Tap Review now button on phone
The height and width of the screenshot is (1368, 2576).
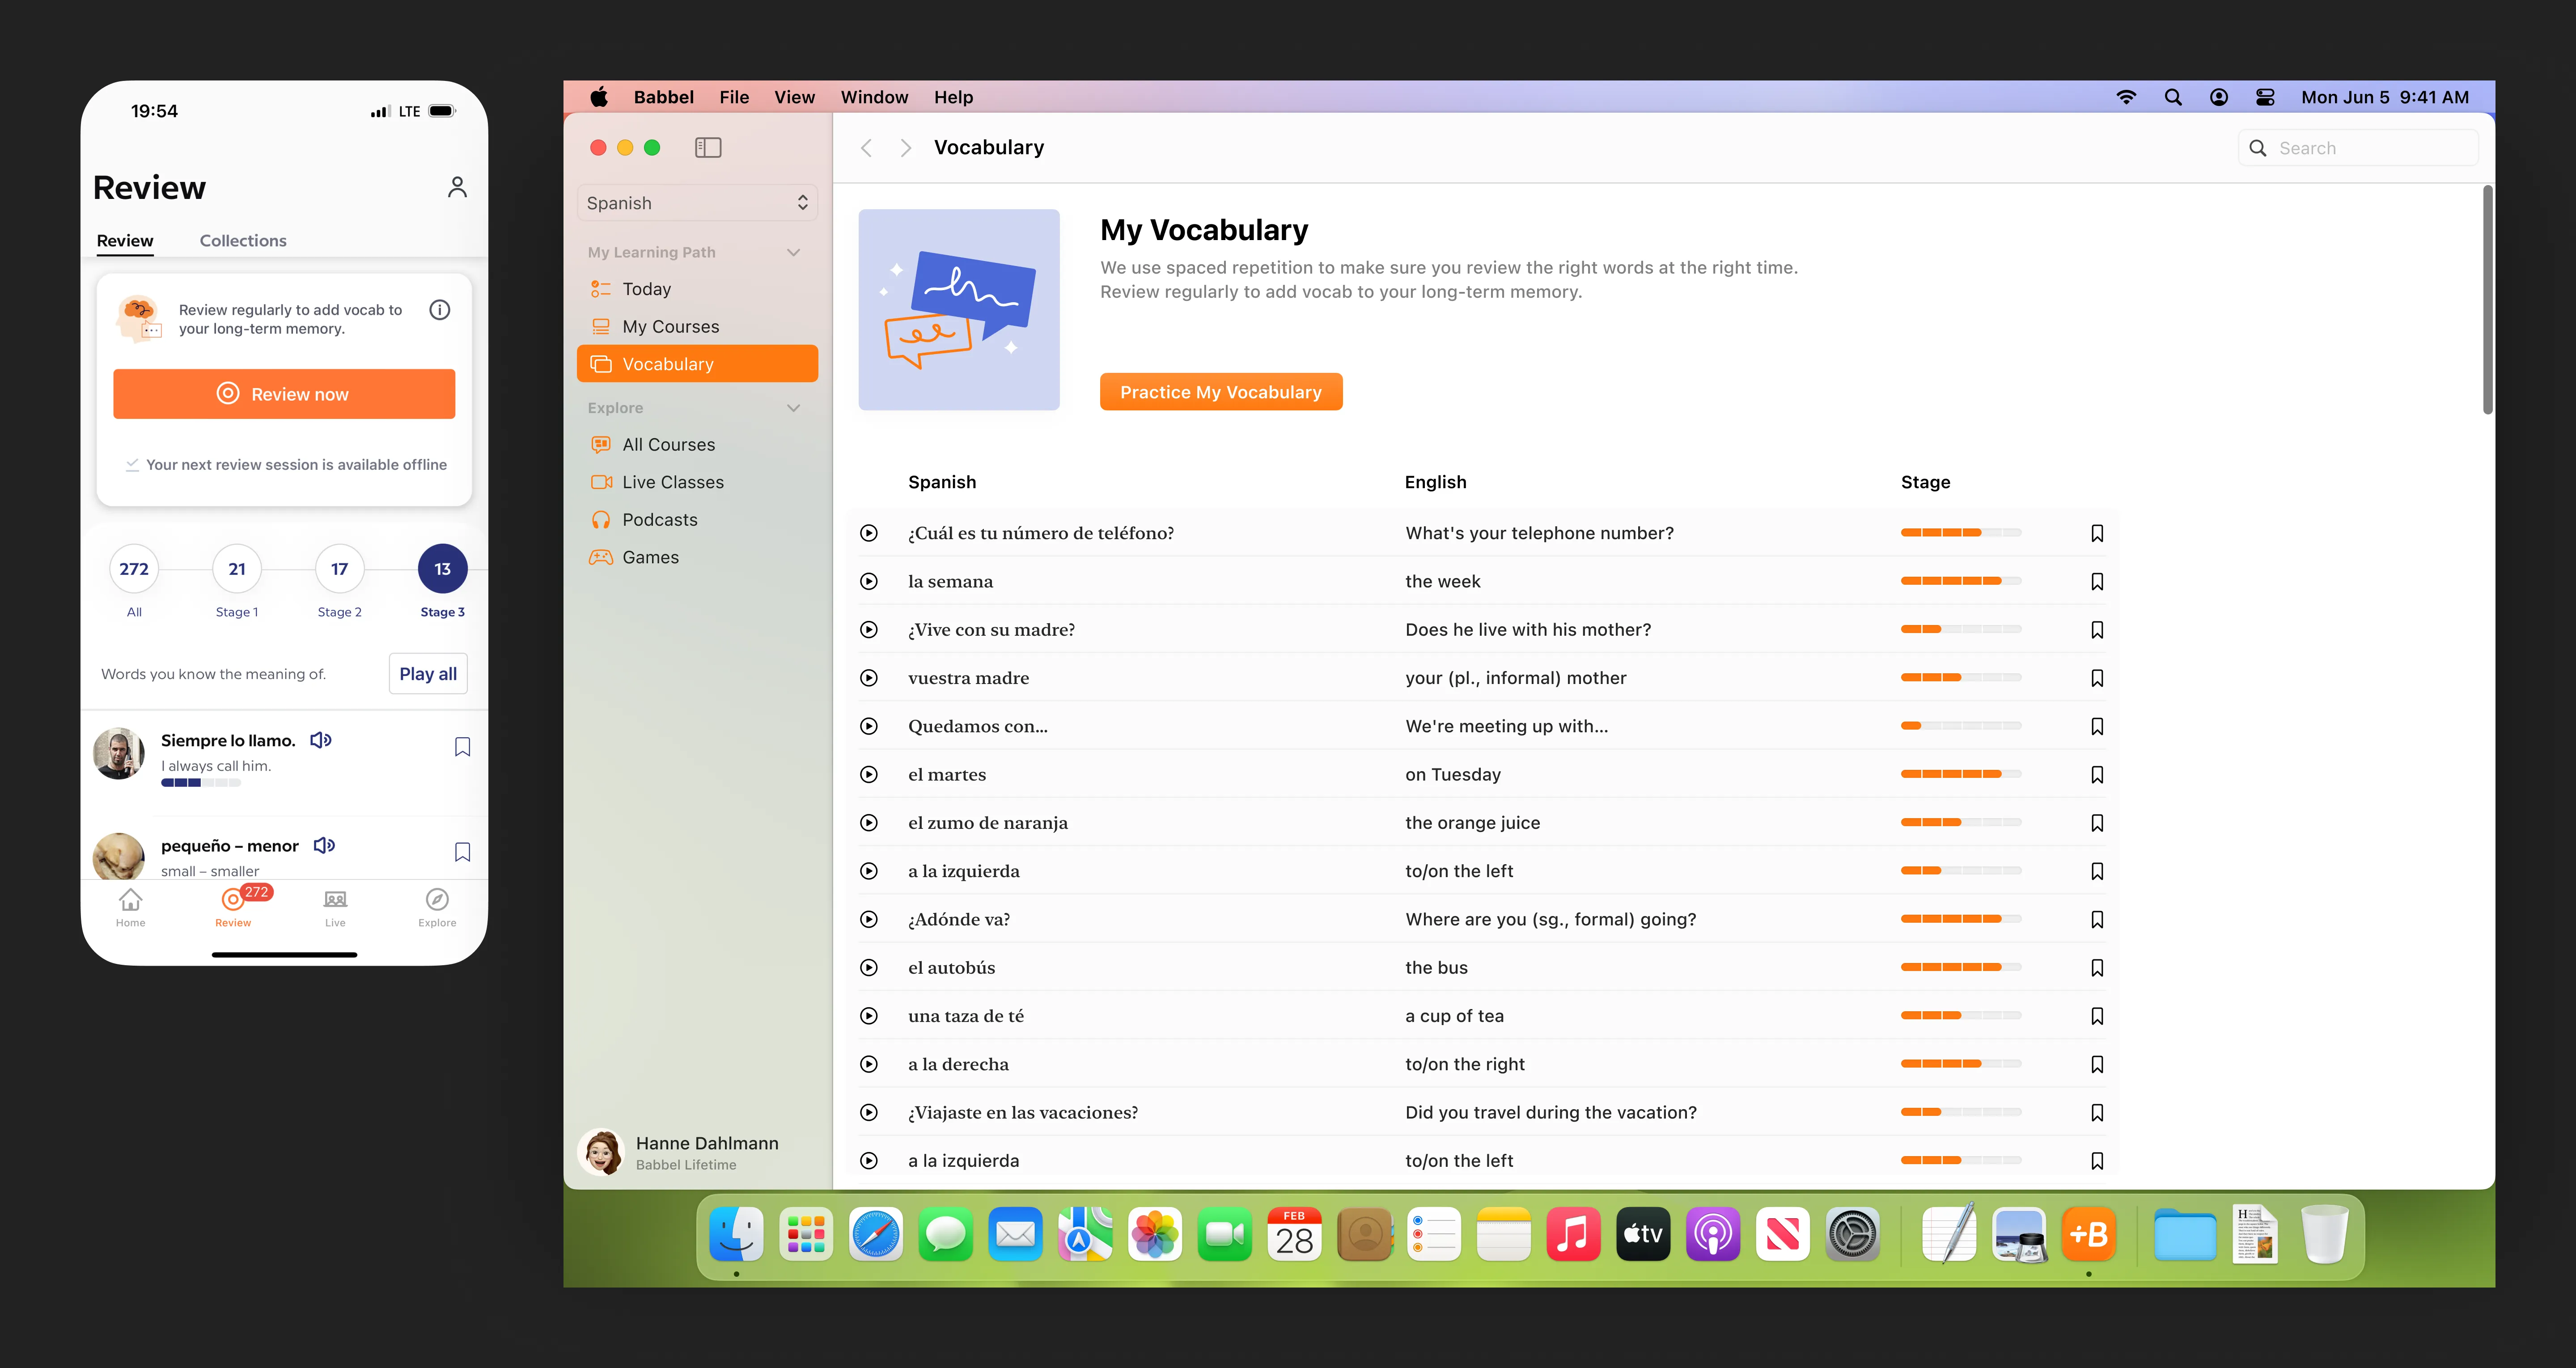tap(284, 394)
